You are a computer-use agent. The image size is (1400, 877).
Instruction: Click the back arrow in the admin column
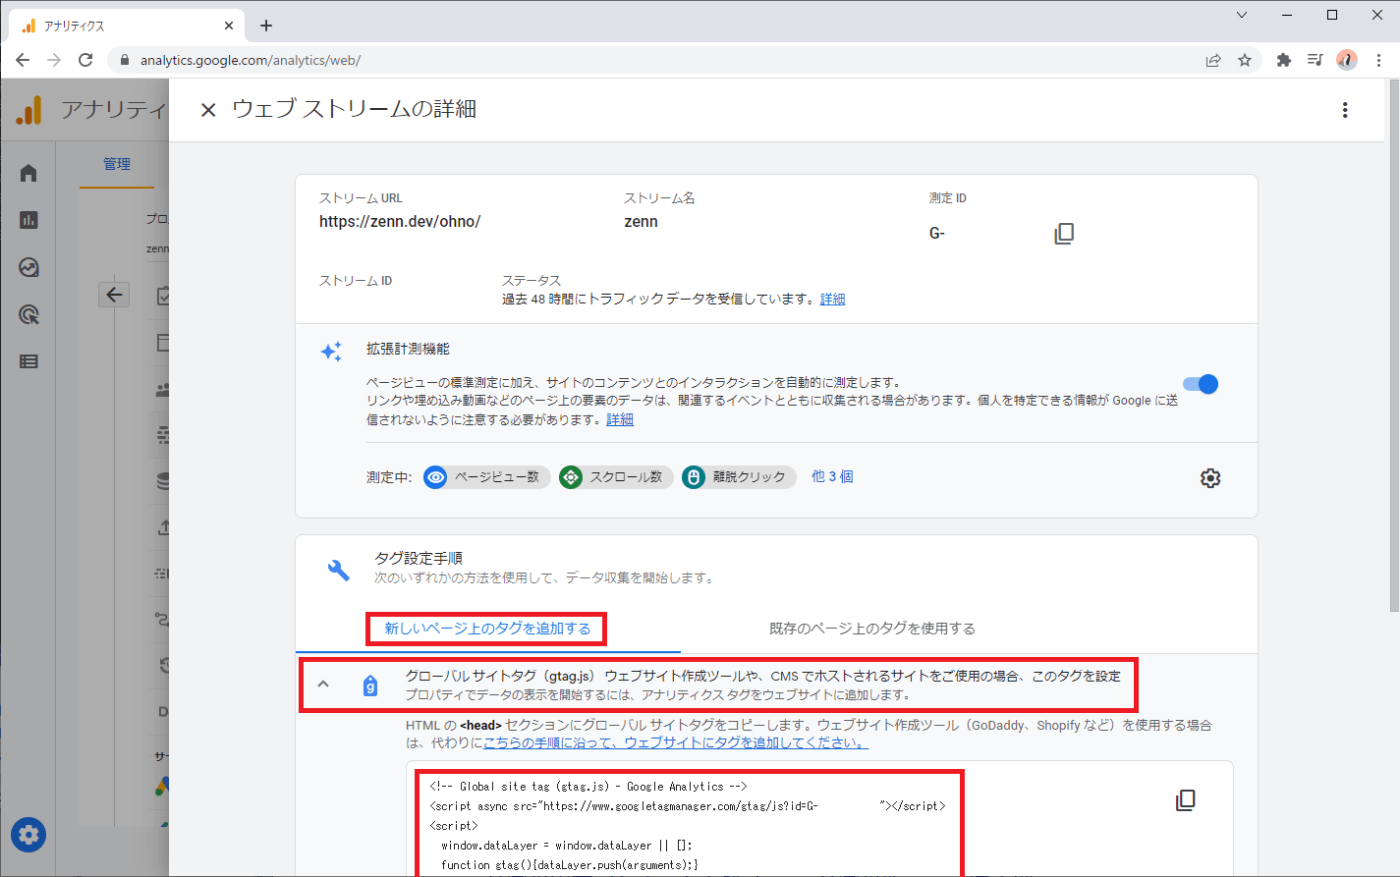114,294
